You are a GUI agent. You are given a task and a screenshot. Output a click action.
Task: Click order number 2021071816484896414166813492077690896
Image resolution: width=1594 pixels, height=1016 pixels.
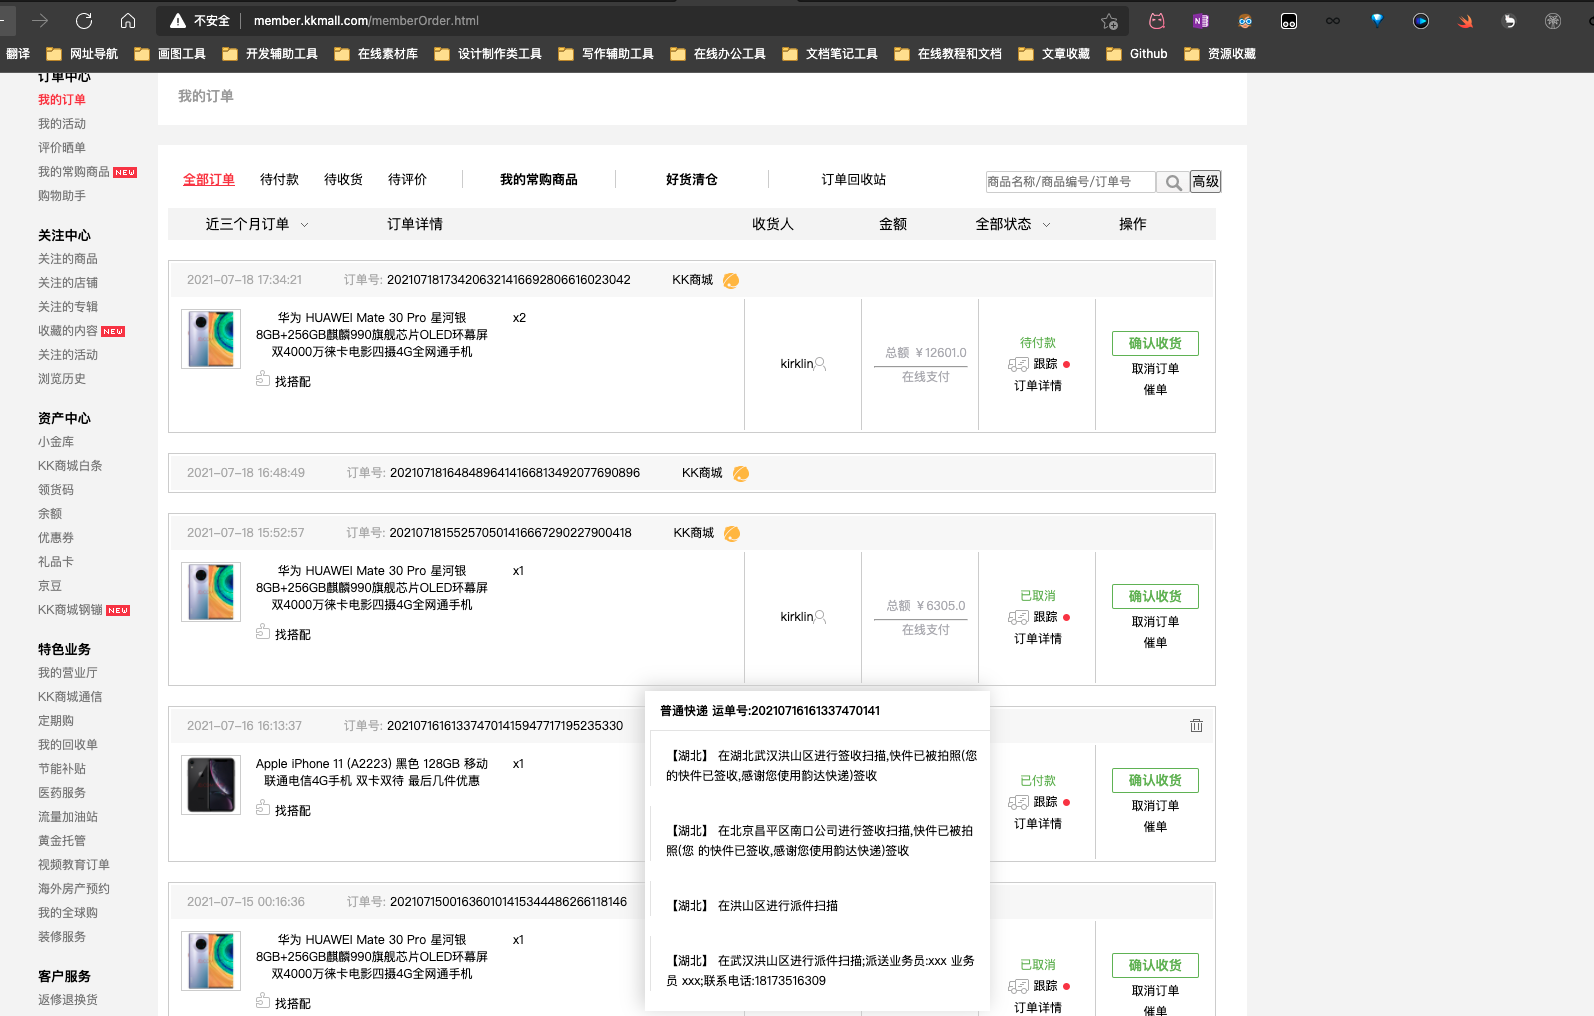(515, 473)
